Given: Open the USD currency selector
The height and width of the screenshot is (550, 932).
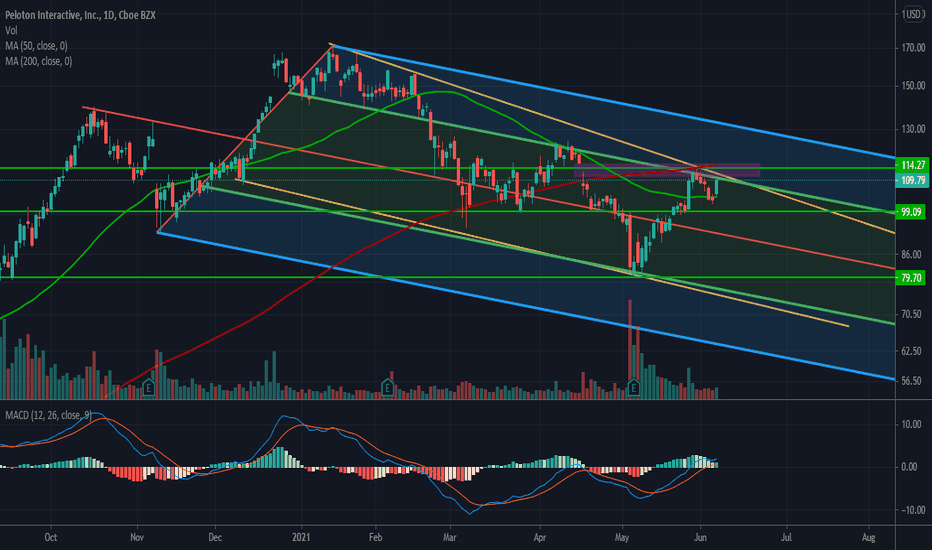Looking at the screenshot, I should click(x=912, y=14).
